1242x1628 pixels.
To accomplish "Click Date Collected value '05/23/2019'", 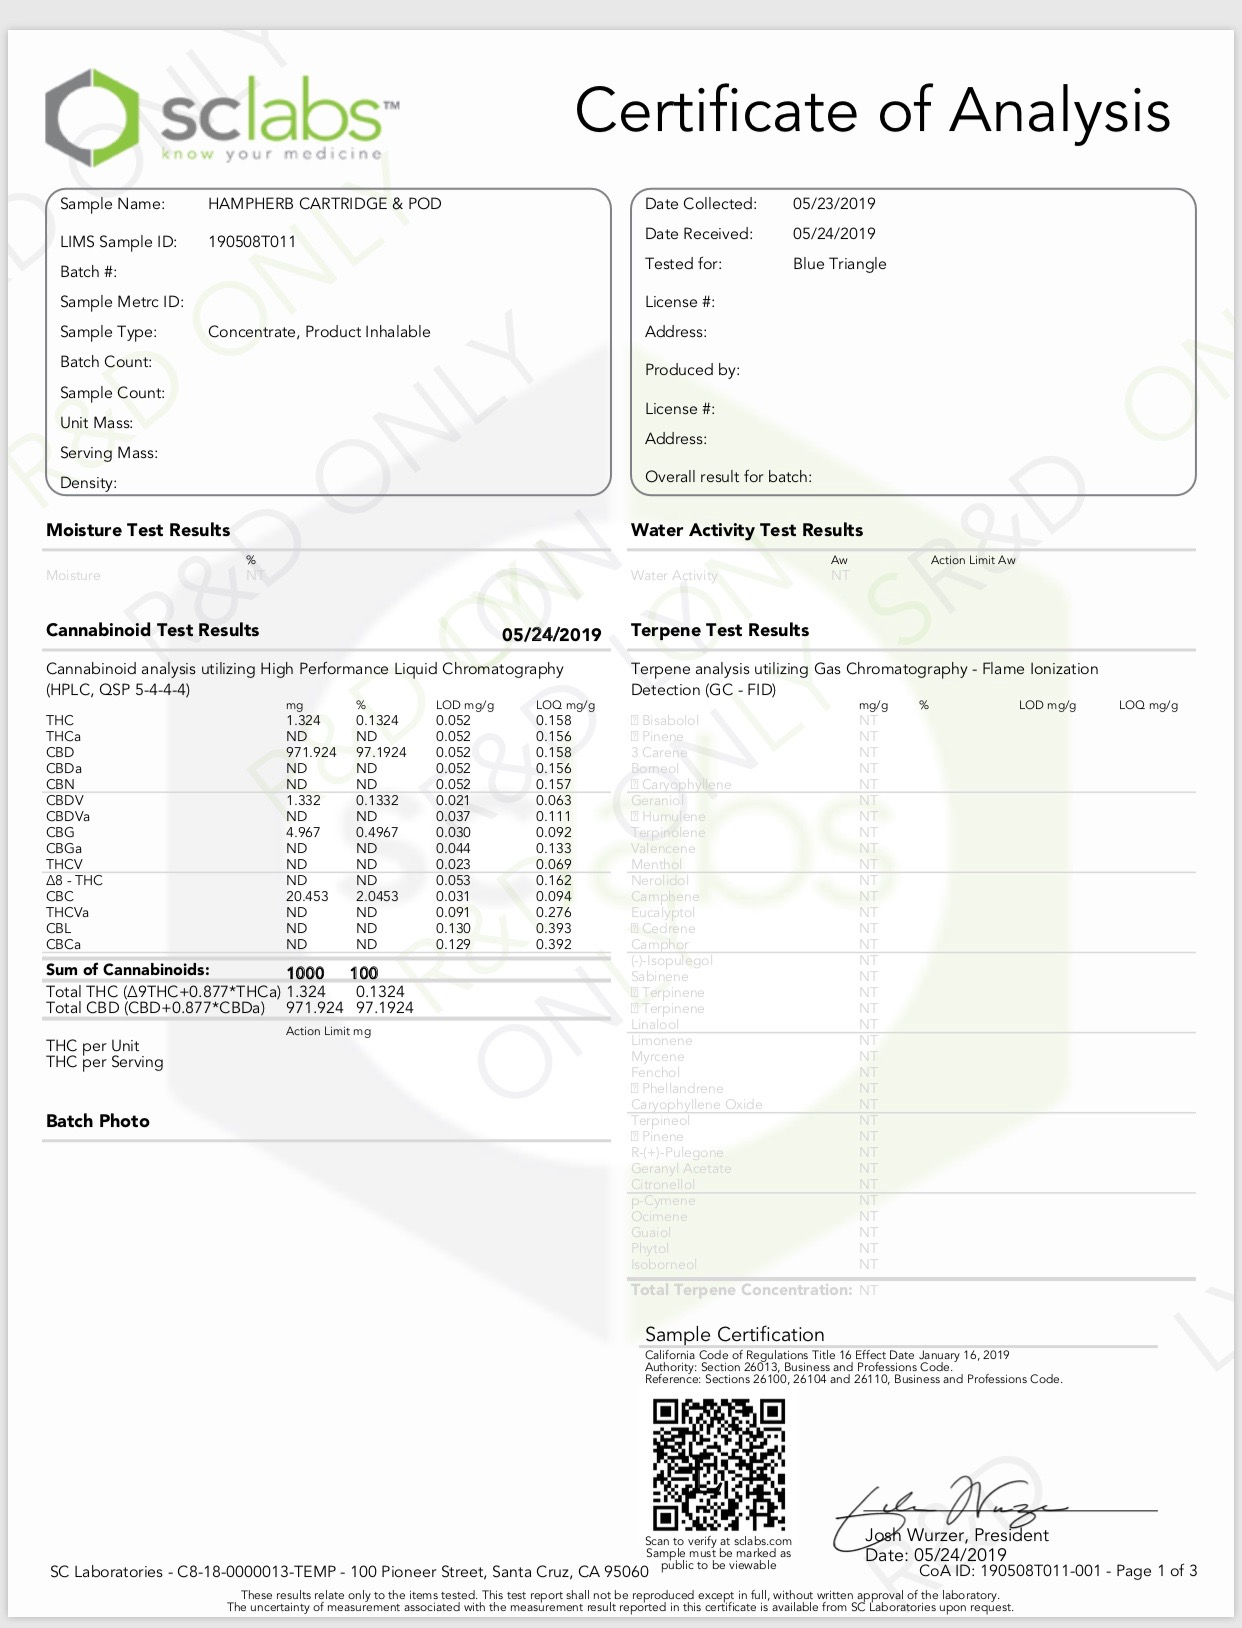I will [x=834, y=204].
